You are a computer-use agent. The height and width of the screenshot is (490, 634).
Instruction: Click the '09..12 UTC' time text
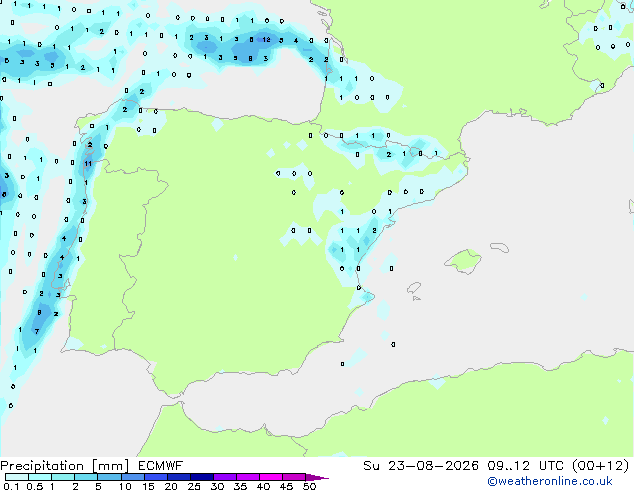pos(526,466)
